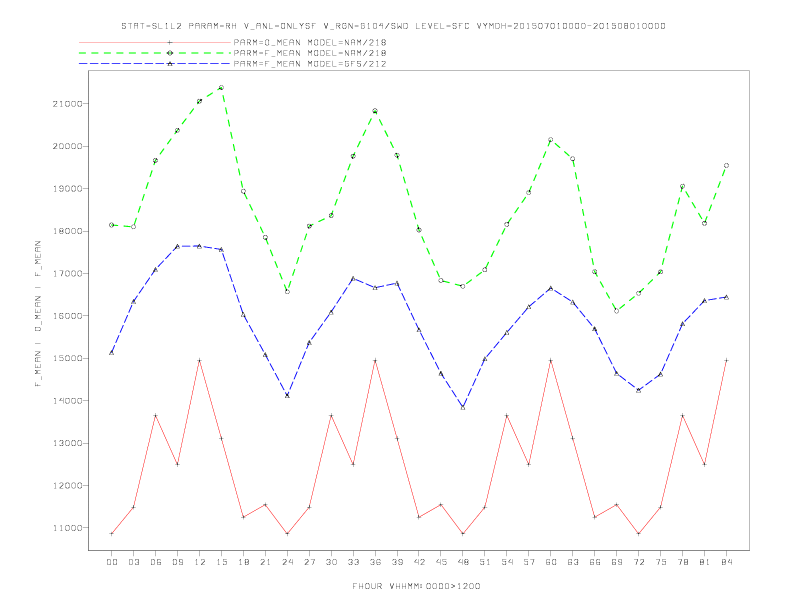Click the red O_MEAN marker at hour 72

point(638,534)
